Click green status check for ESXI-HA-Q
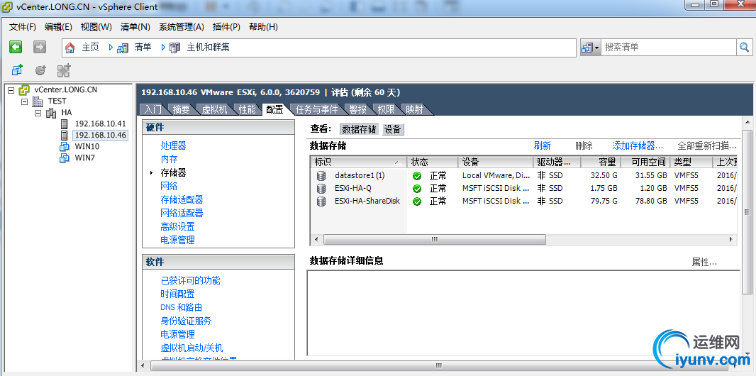The image size is (756, 376). click(417, 188)
